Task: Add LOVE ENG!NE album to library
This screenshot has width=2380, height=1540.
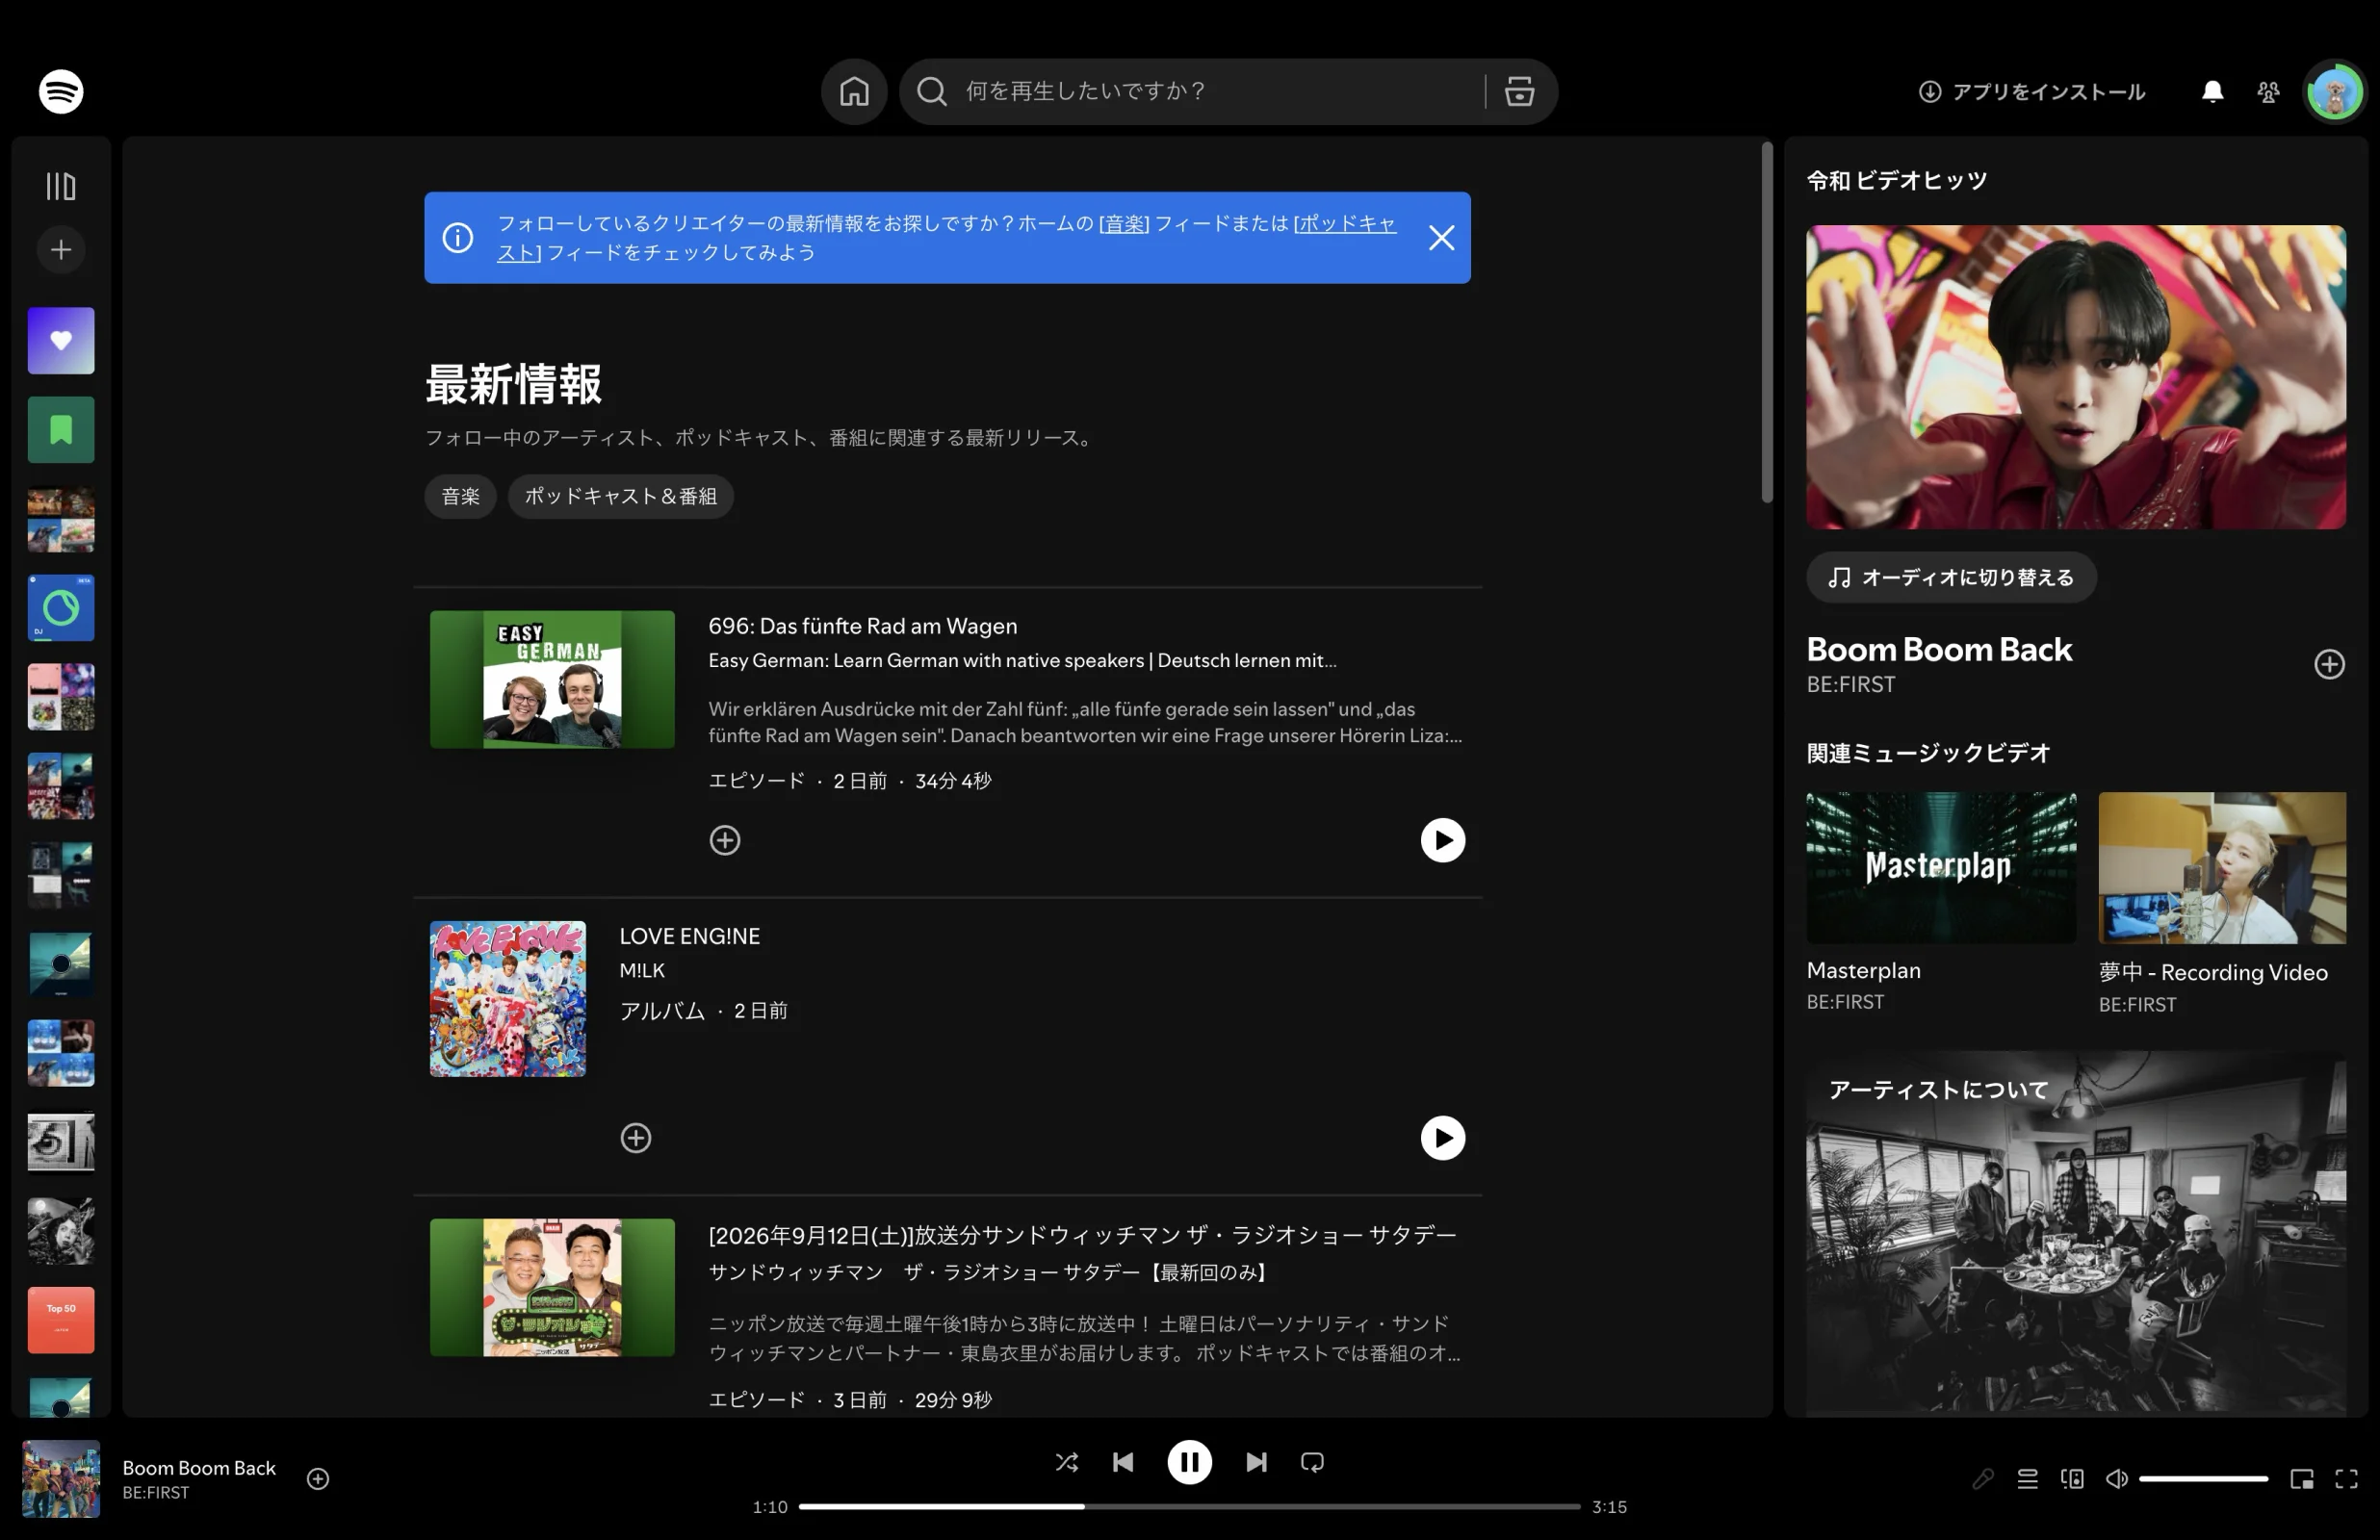Action: pyautogui.click(x=636, y=1138)
